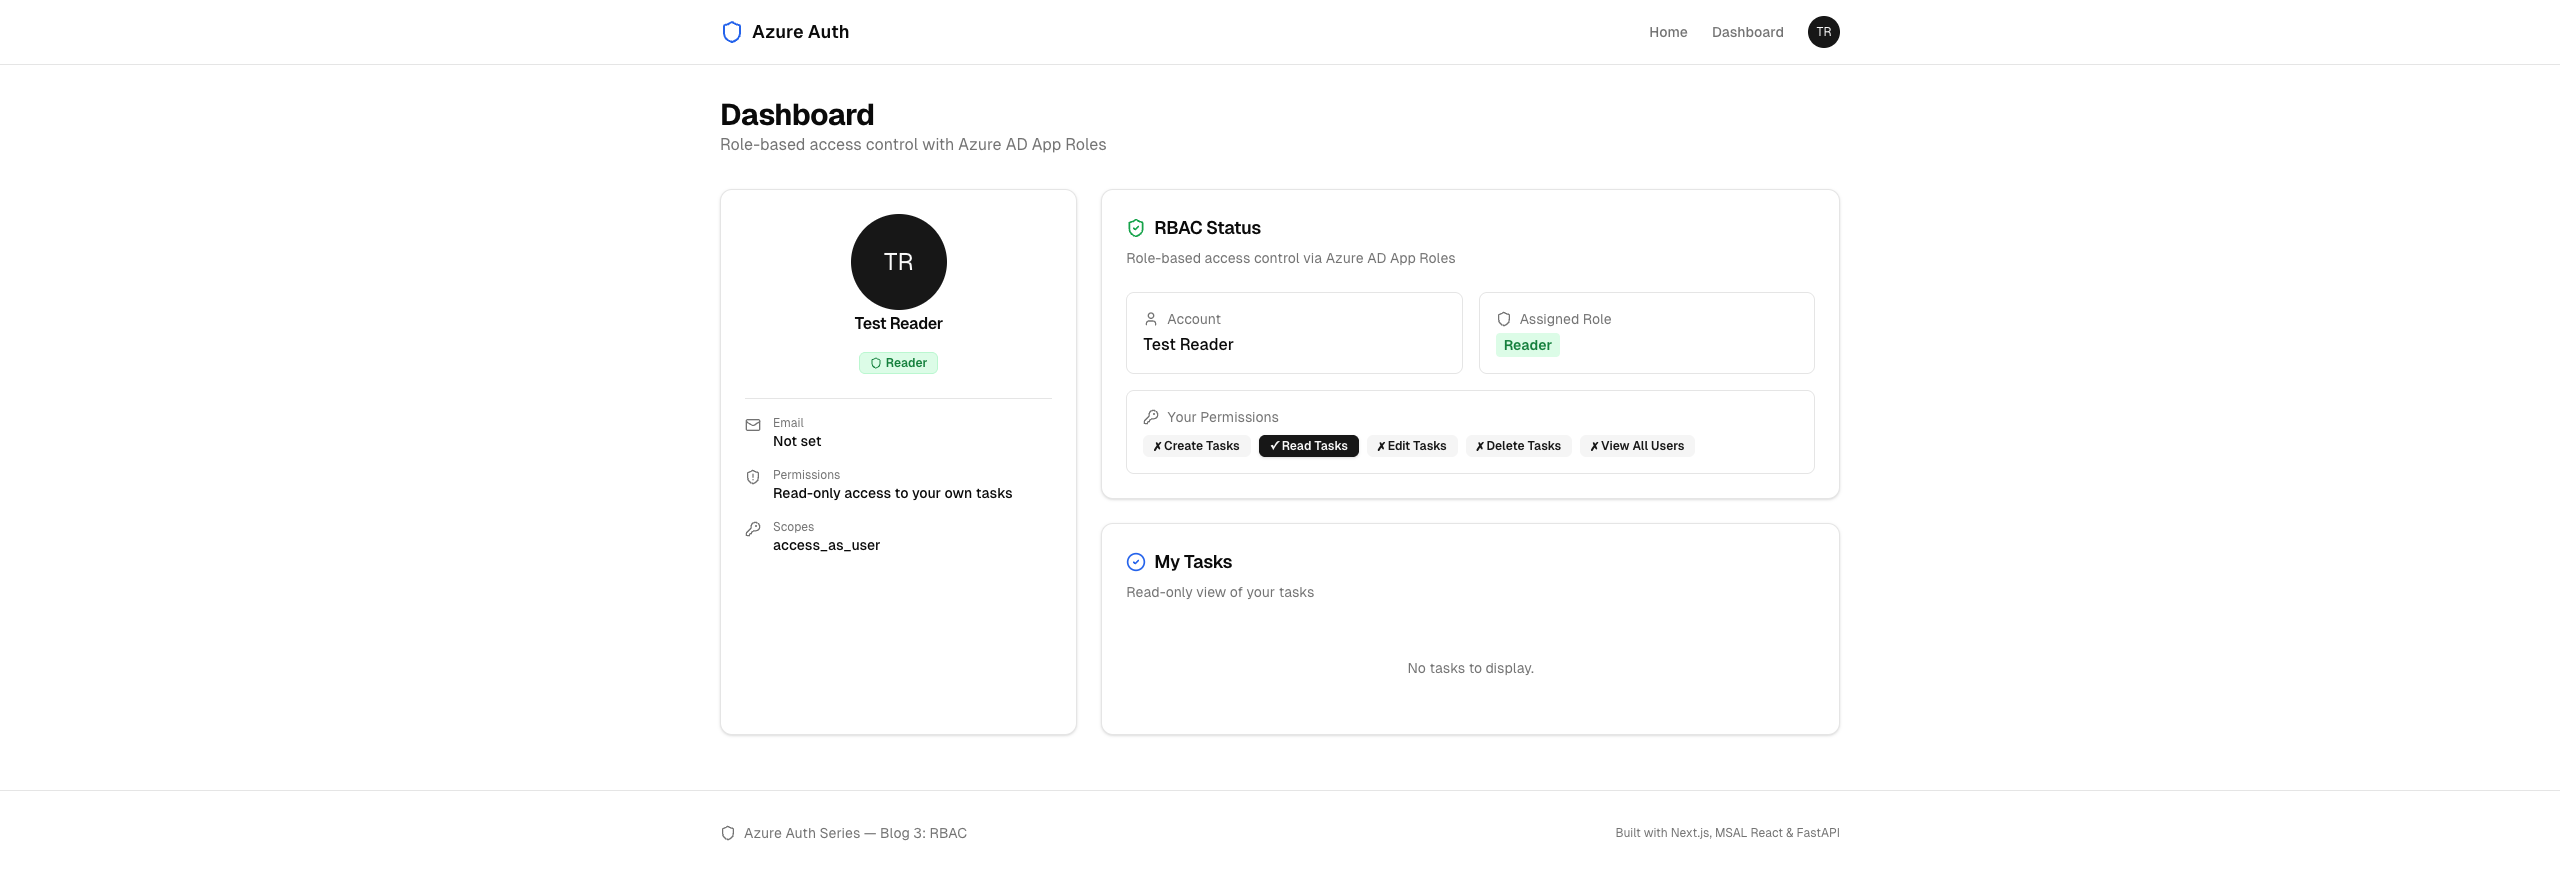Click the Role-based access control subtitle under Dashboard
Screen dimensions: 2560x875
click(913, 145)
